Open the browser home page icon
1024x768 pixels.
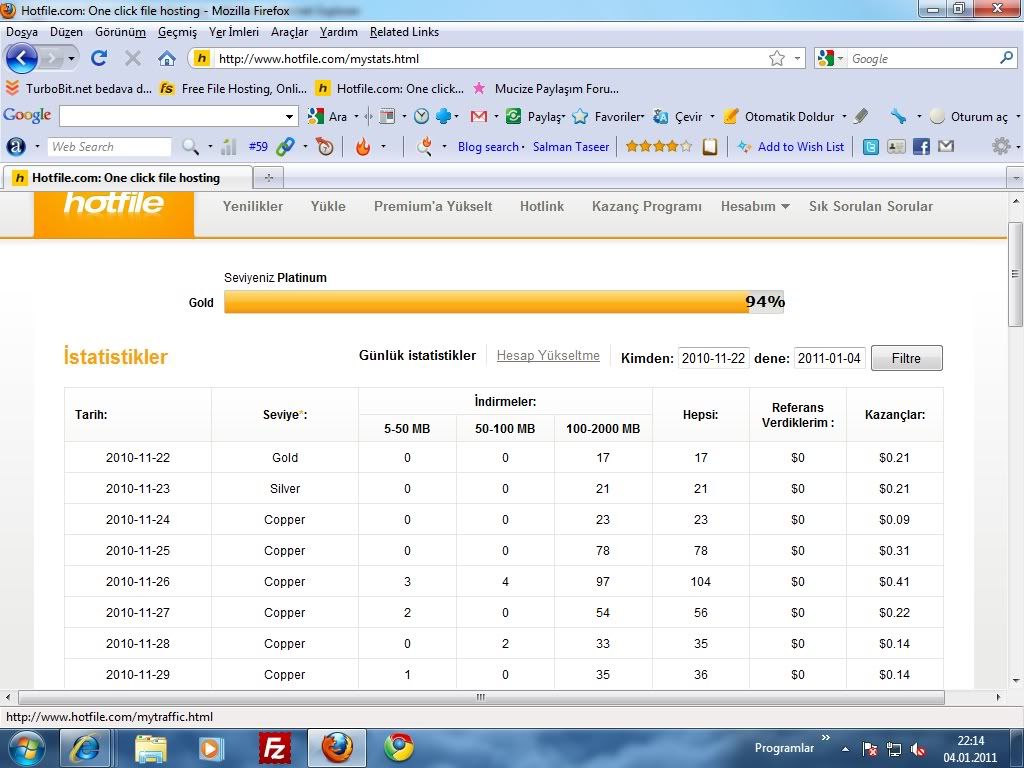coord(167,59)
